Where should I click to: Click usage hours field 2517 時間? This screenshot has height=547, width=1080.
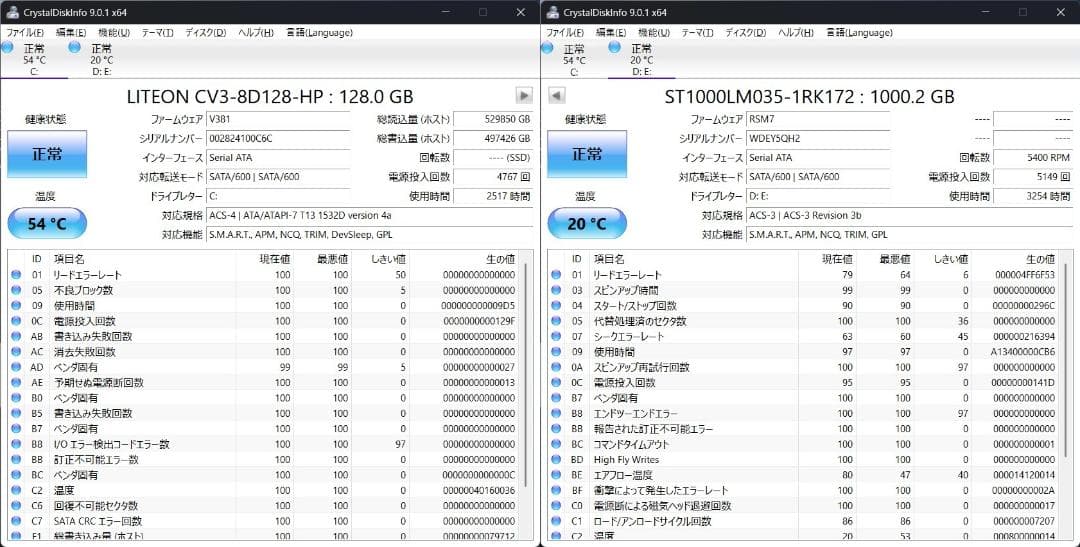(493, 196)
